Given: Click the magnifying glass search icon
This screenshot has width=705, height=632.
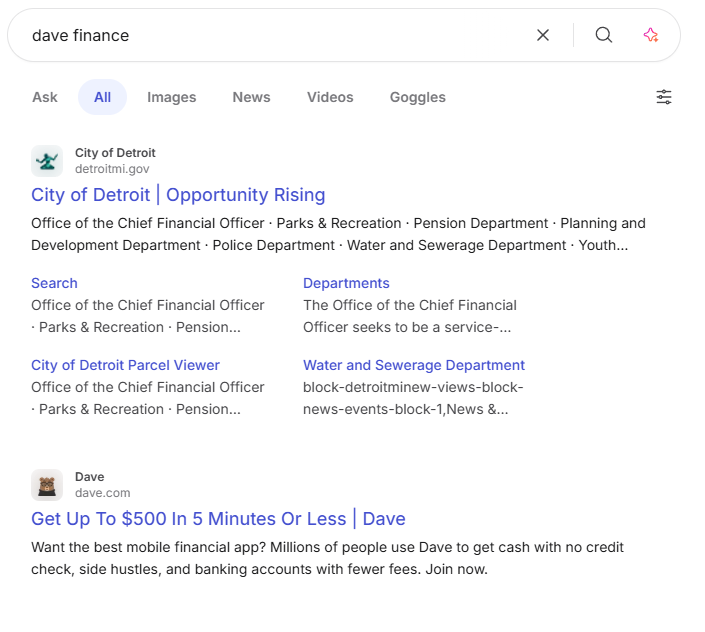Looking at the screenshot, I should (x=603, y=35).
